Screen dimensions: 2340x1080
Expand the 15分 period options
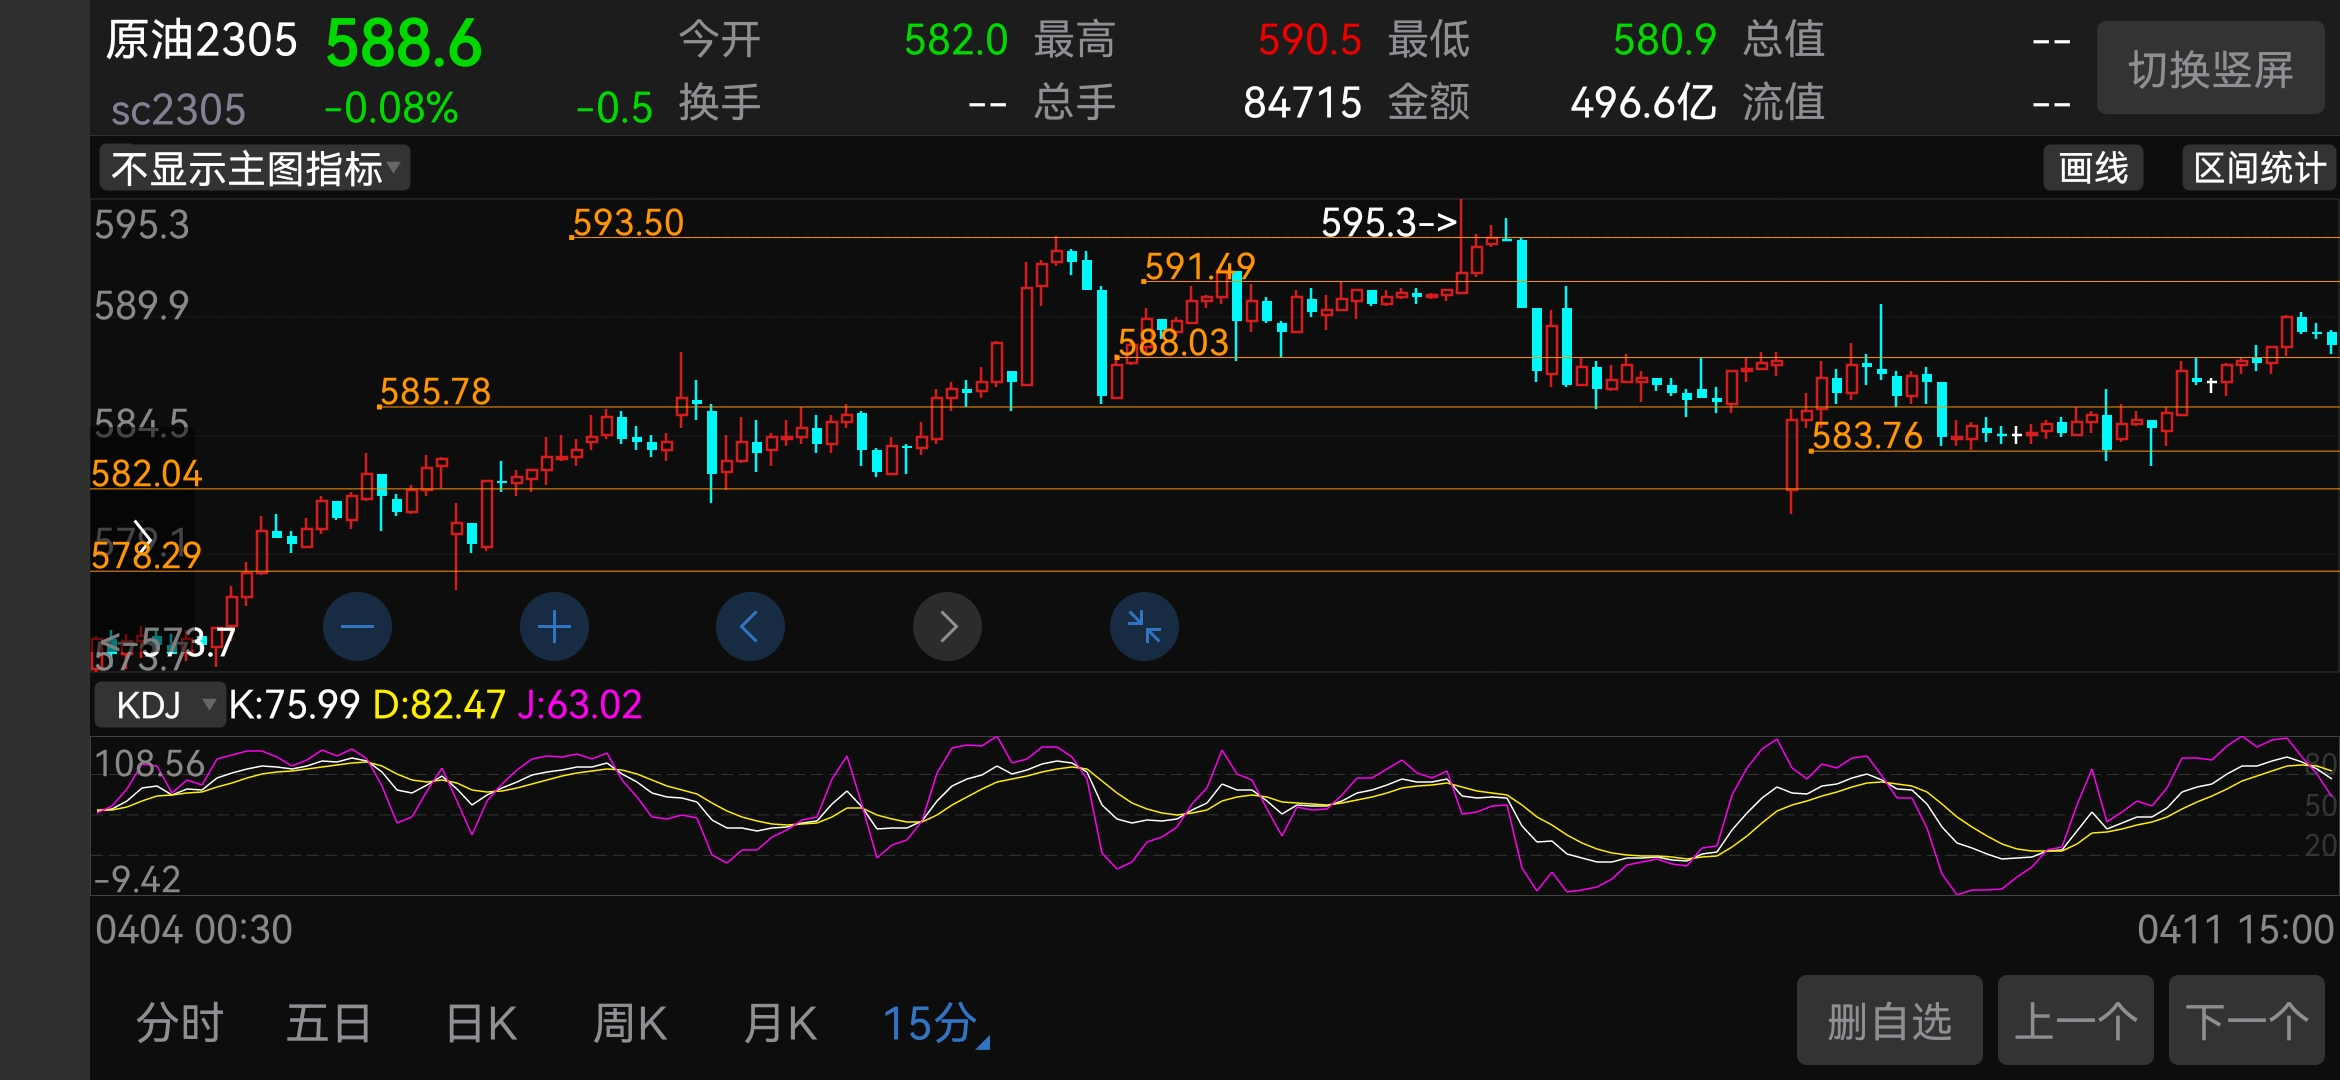936,1023
